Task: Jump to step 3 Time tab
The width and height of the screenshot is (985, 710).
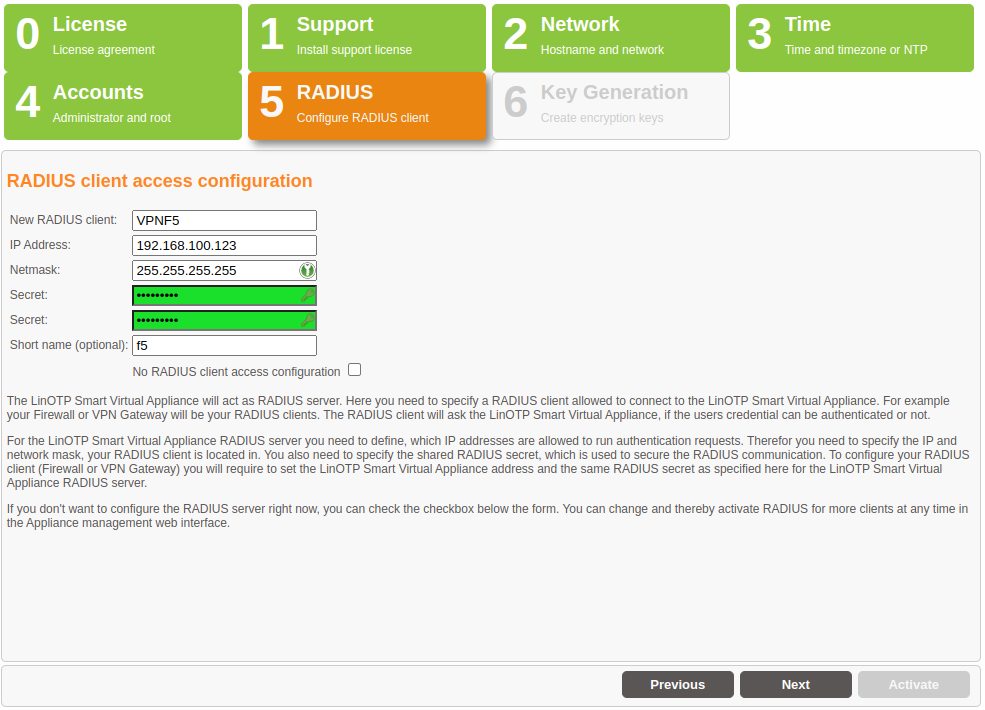Action: (x=855, y=38)
